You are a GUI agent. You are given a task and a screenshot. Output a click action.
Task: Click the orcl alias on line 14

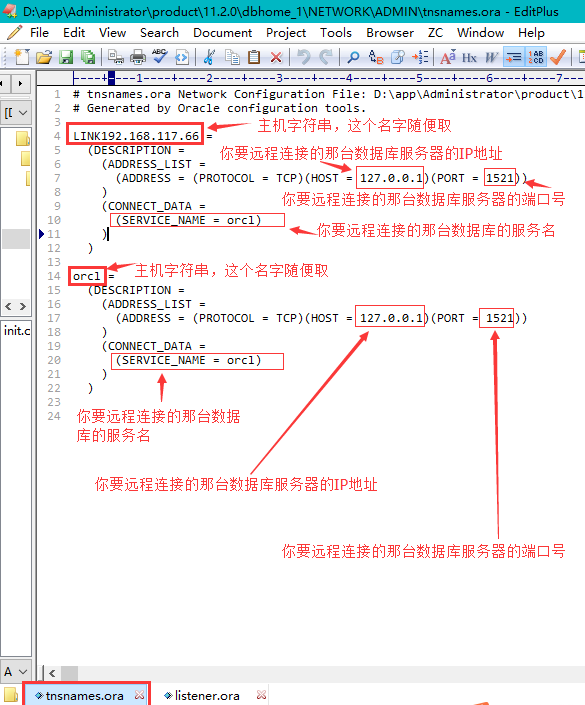(x=86, y=276)
